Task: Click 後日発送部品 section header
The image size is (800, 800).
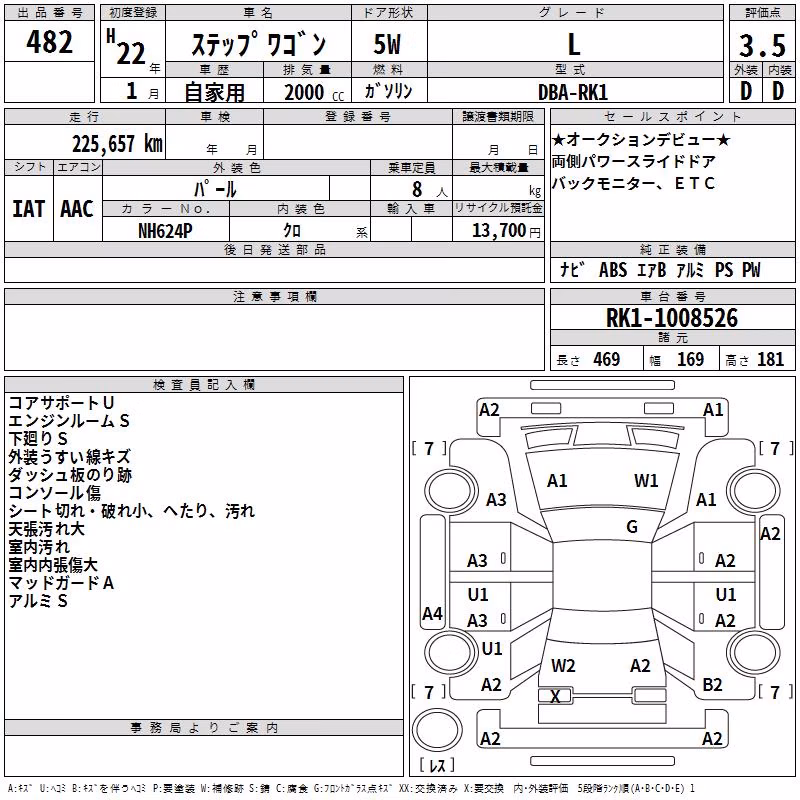Action: click(x=274, y=249)
